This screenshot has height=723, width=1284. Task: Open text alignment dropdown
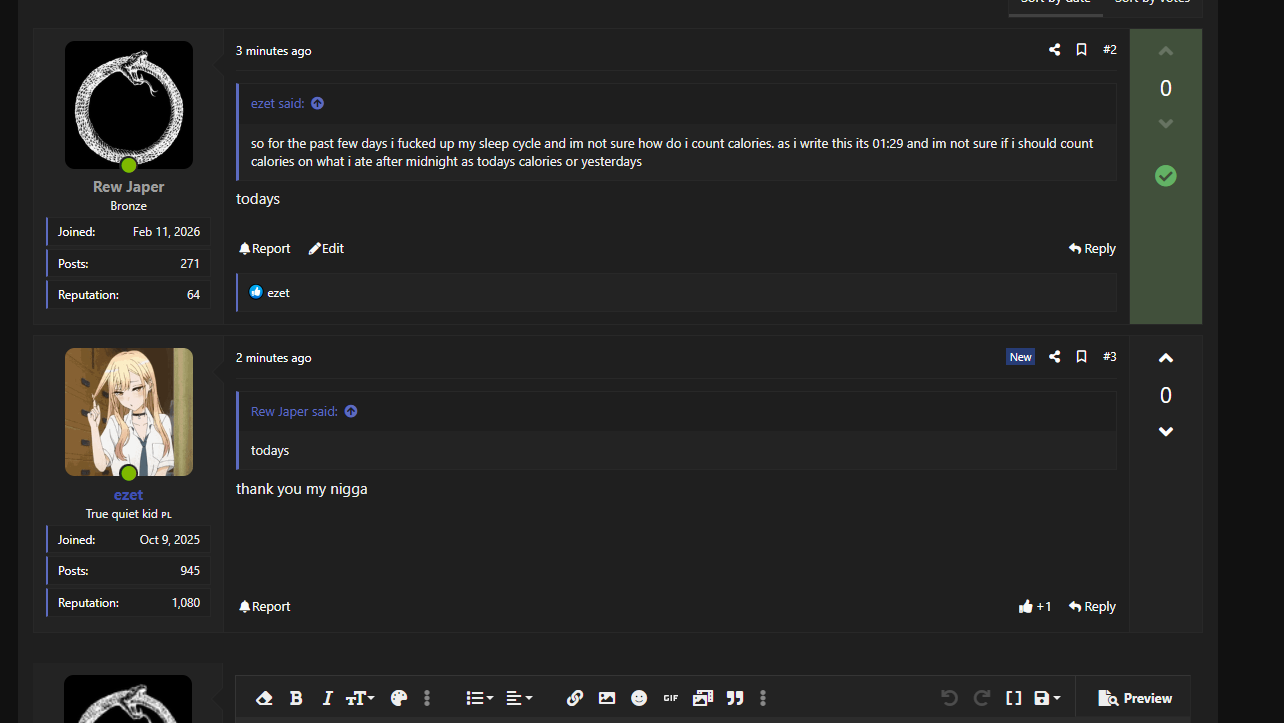point(519,698)
